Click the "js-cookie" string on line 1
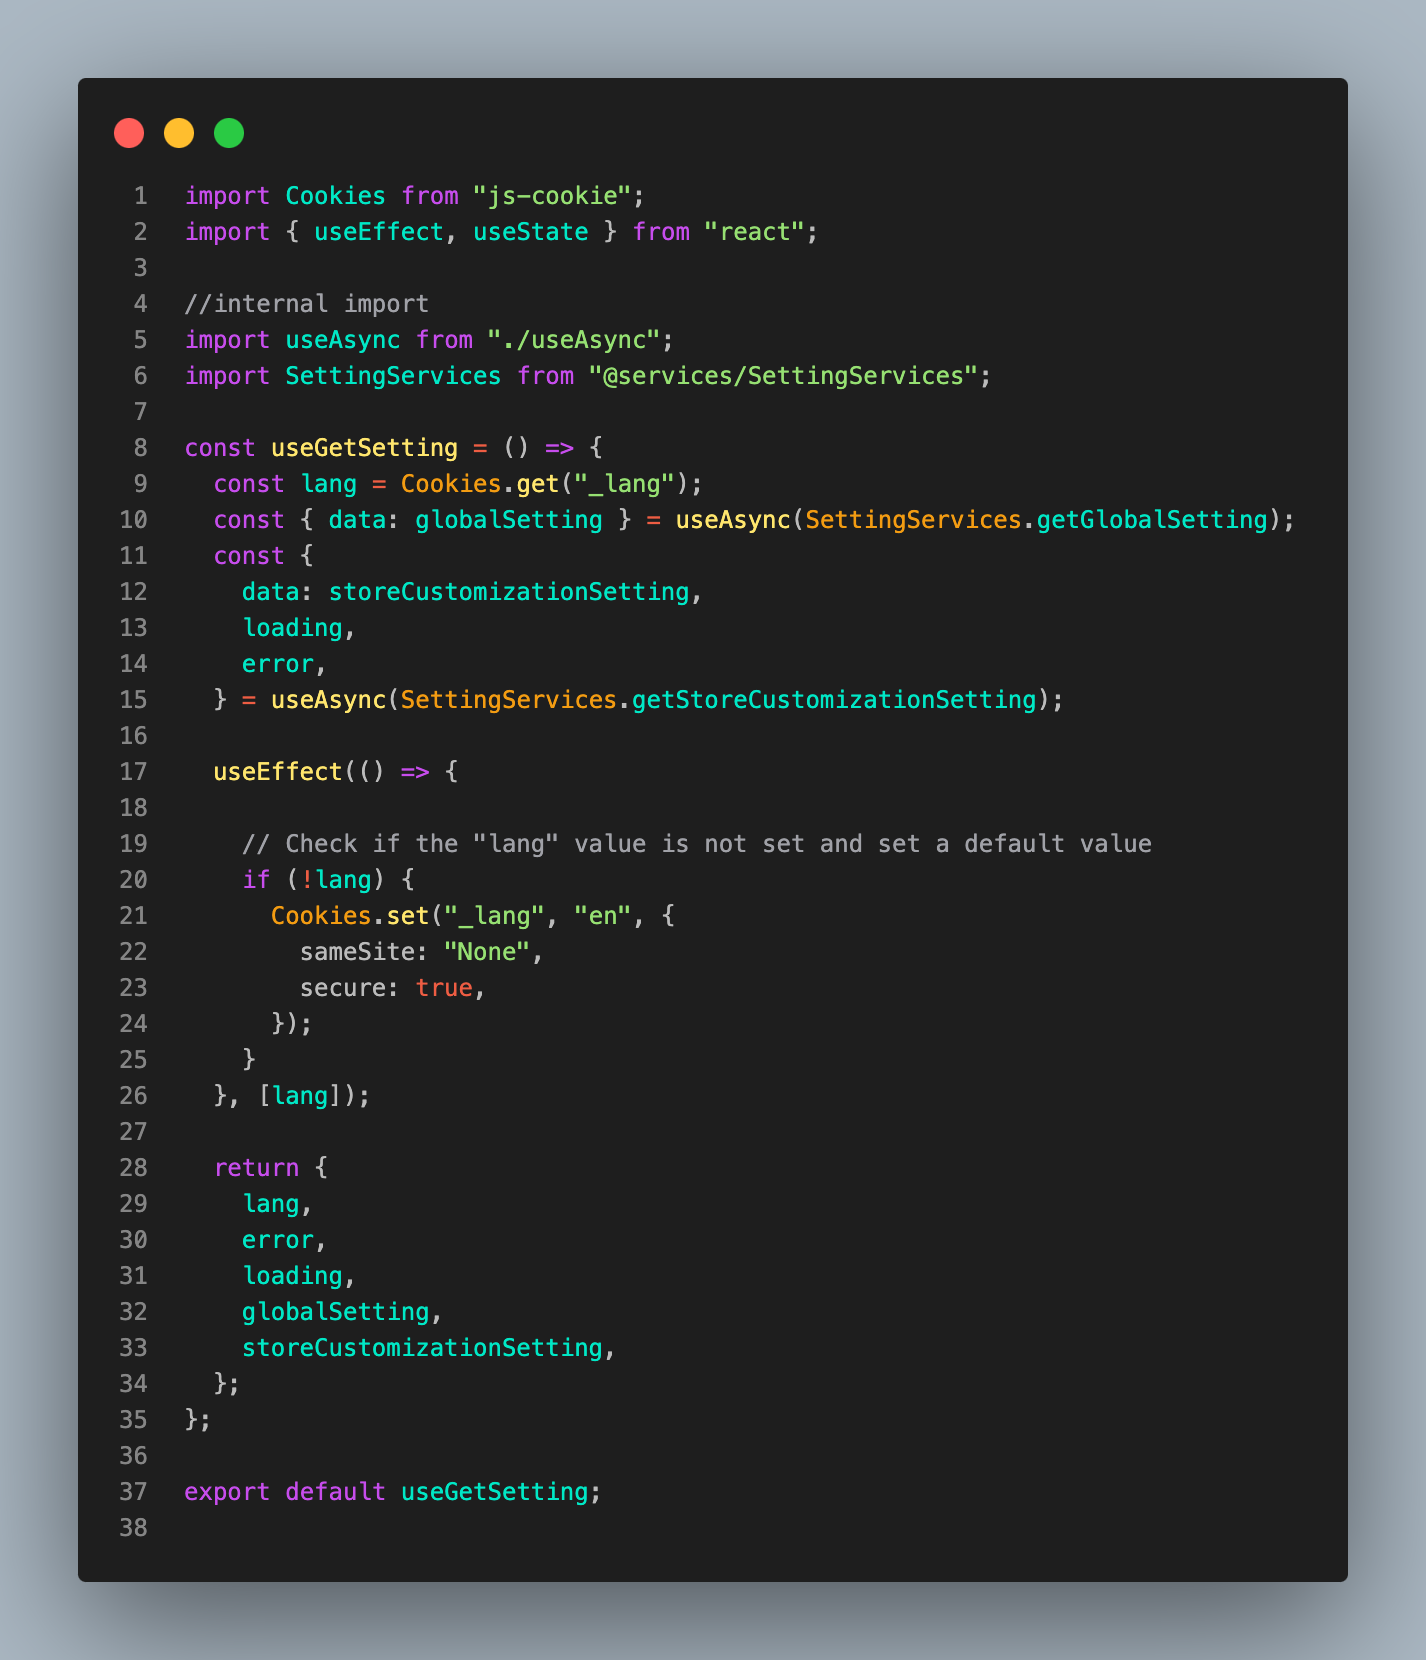The image size is (1426, 1660). click(x=552, y=196)
